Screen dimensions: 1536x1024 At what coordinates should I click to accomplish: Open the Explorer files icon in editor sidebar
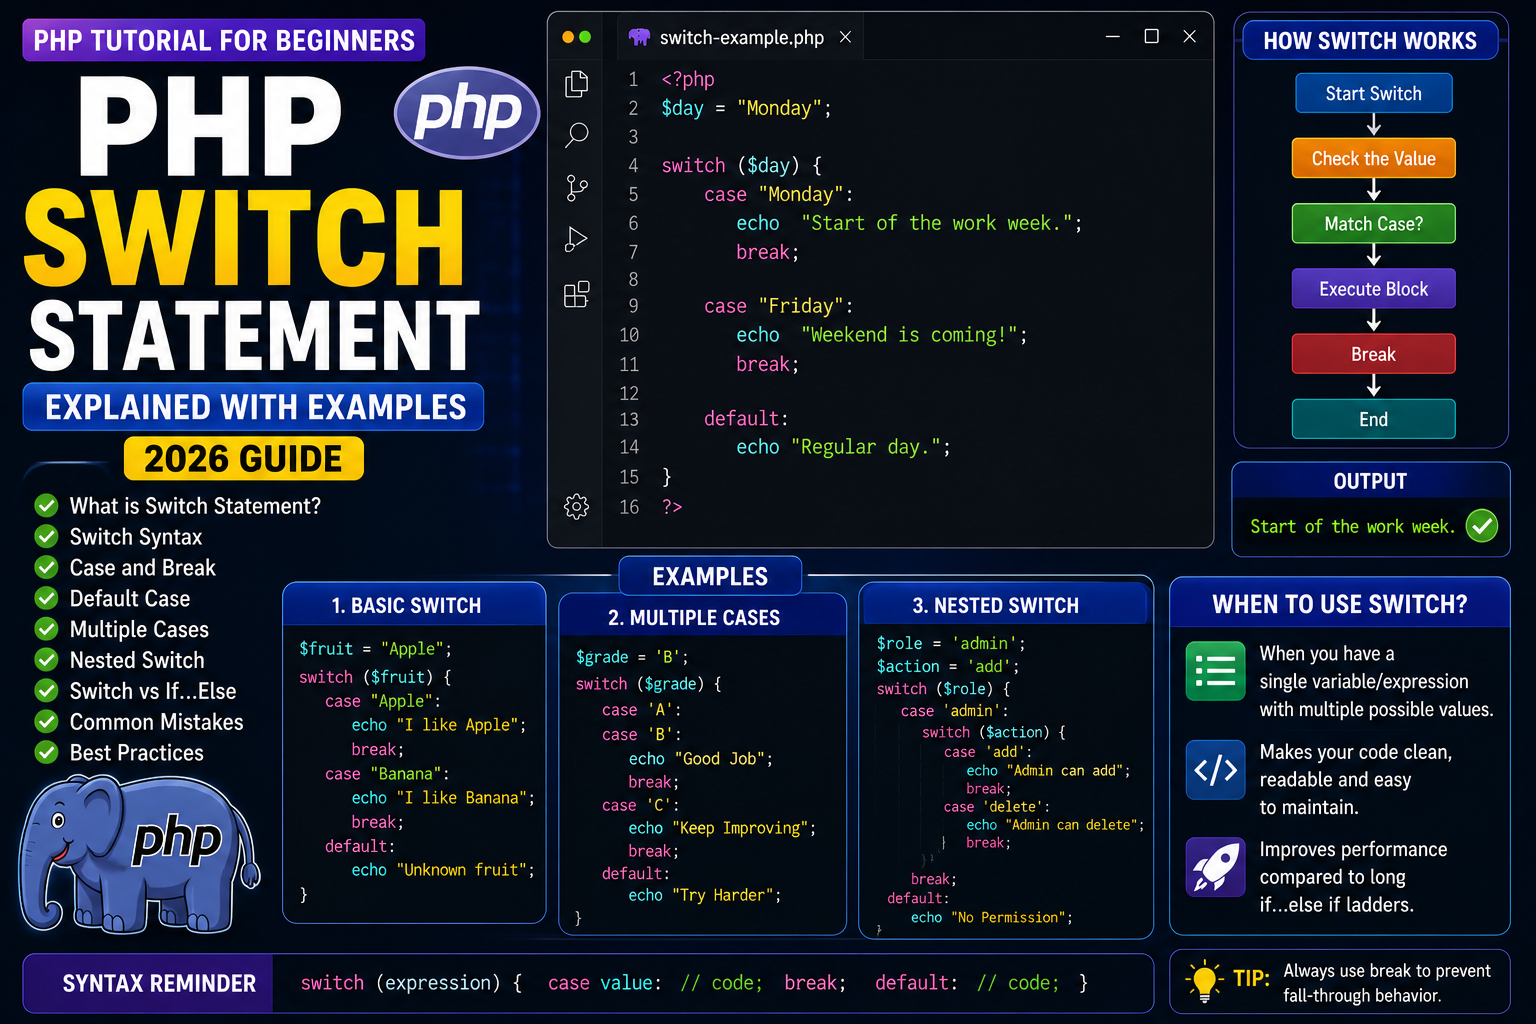(x=577, y=84)
